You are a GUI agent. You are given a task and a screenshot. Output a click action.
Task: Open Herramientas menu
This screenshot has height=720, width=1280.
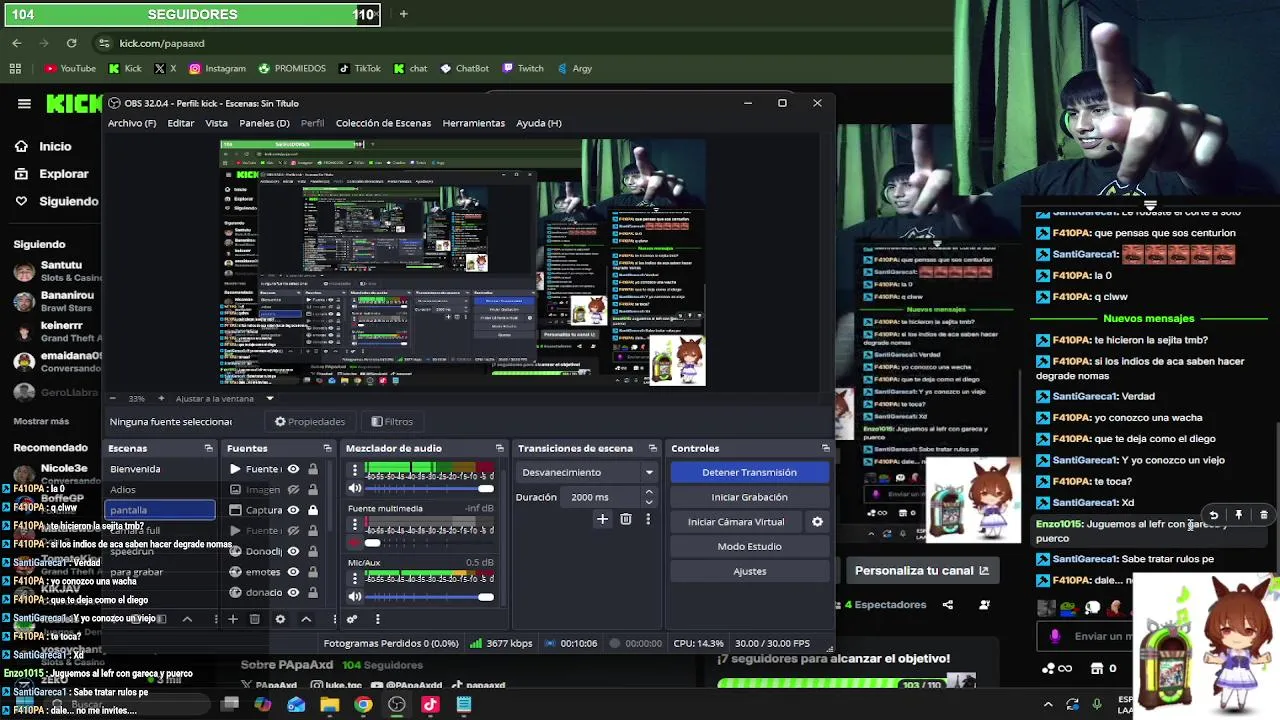coord(474,123)
